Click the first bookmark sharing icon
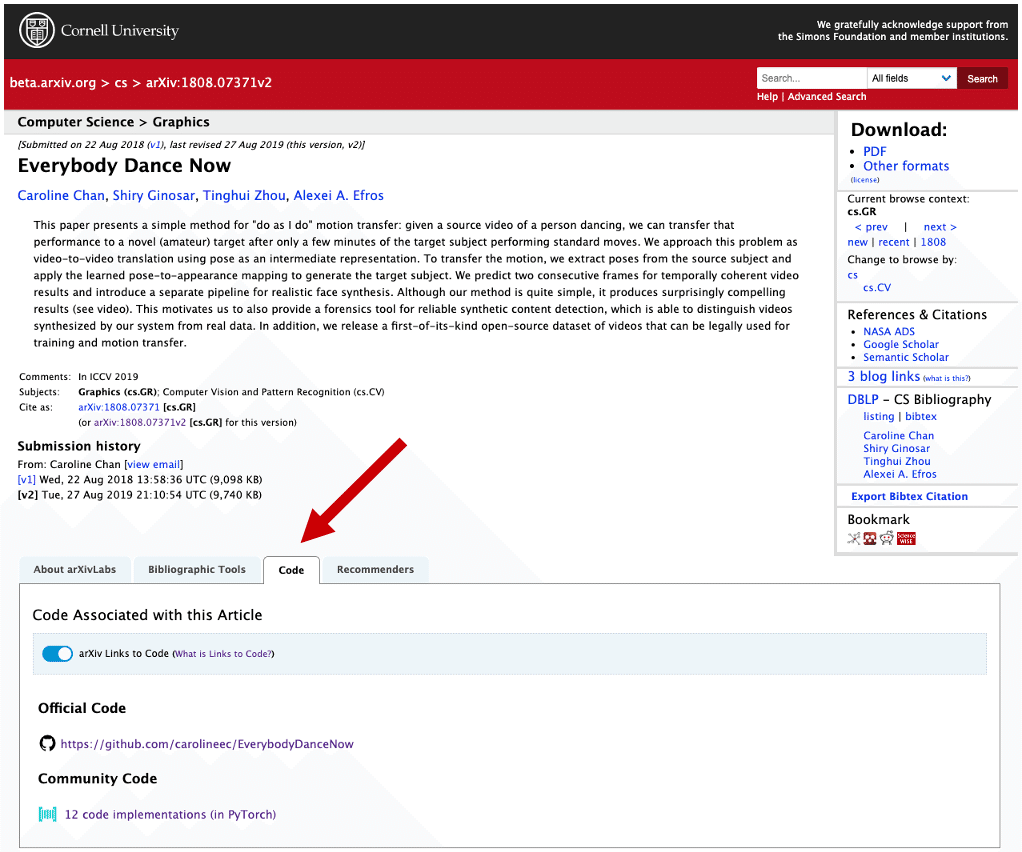This screenshot has height=852, width=1022. (x=855, y=537)
